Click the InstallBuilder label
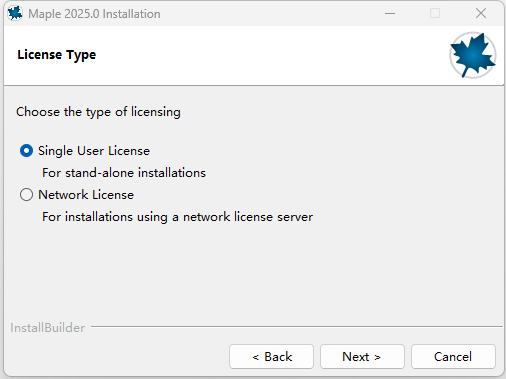The image size is (506, 379). tap(48, 328)
